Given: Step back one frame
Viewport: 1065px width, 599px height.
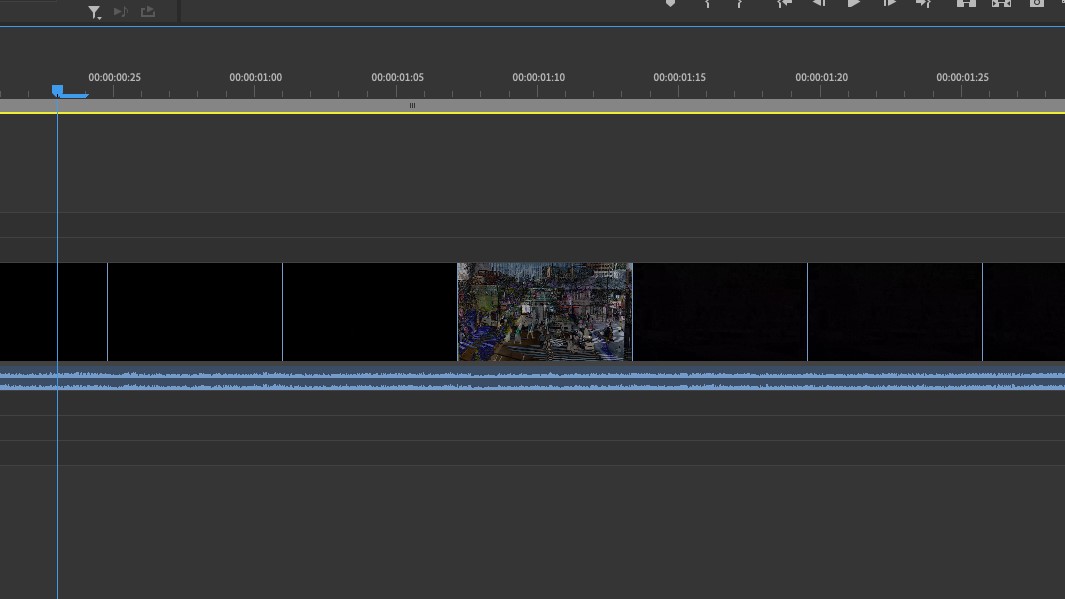Looking at the screenshot, I should (819, 3).
